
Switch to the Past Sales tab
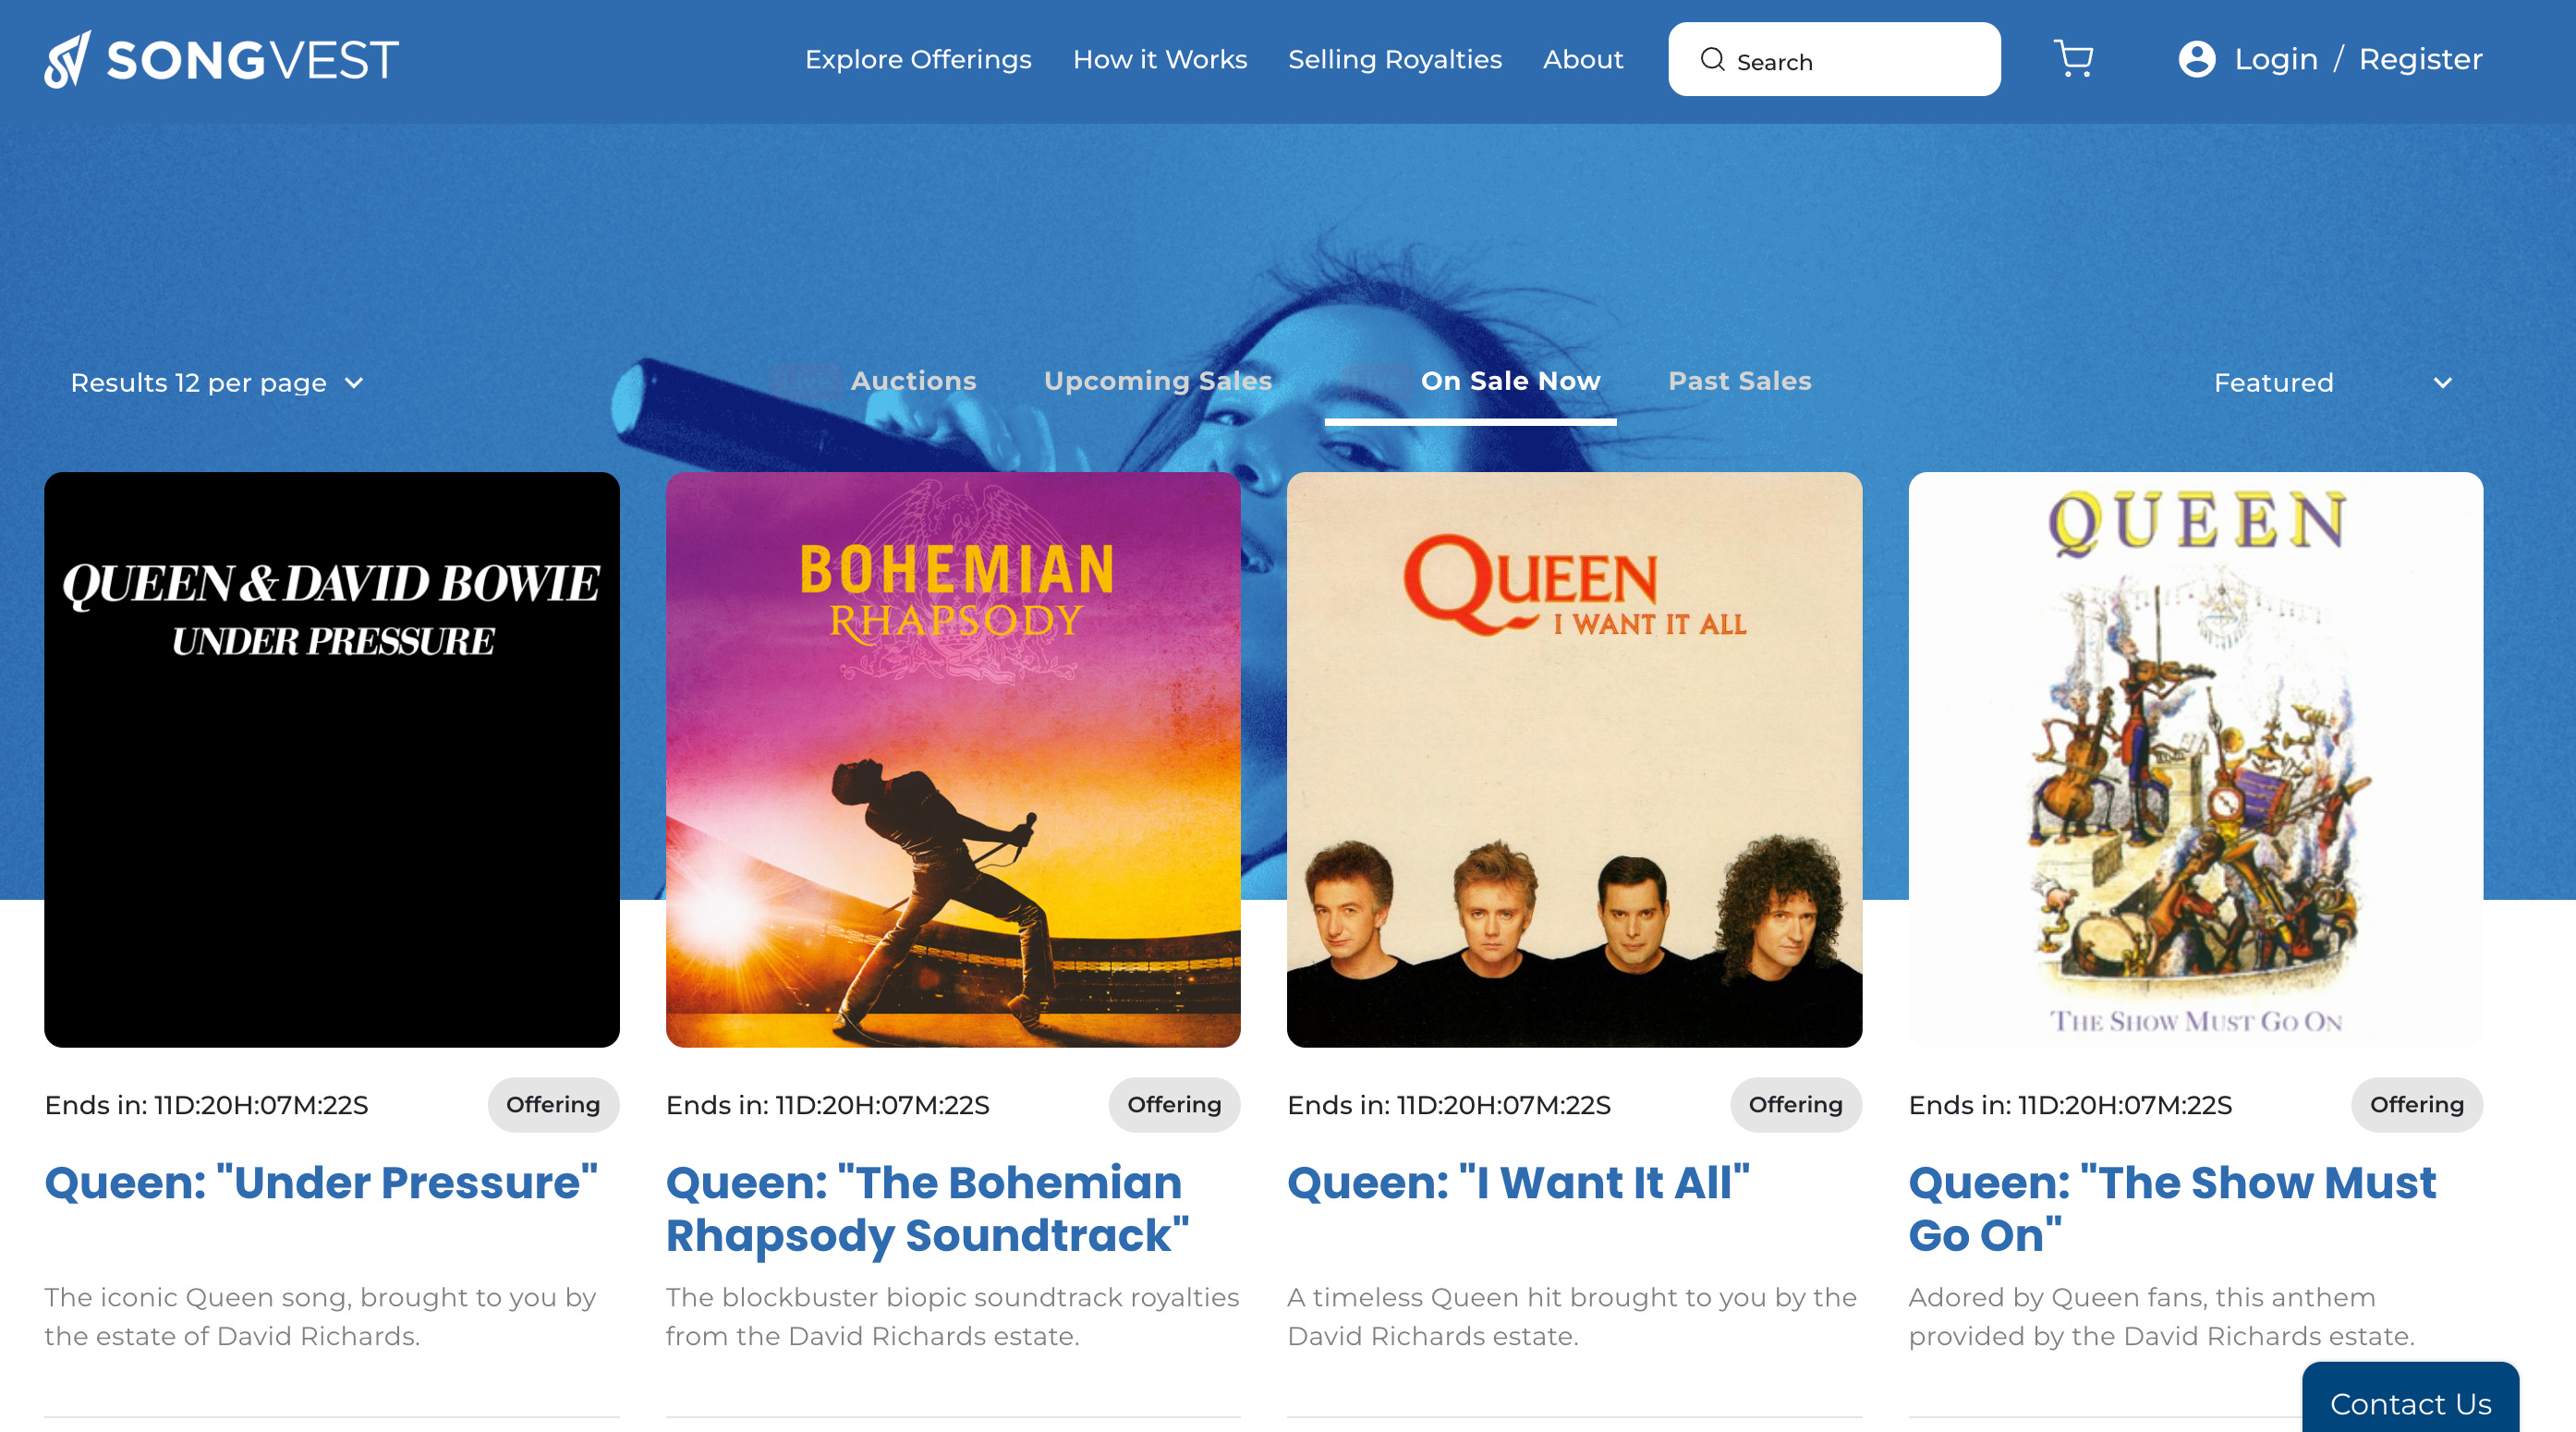1739,381
